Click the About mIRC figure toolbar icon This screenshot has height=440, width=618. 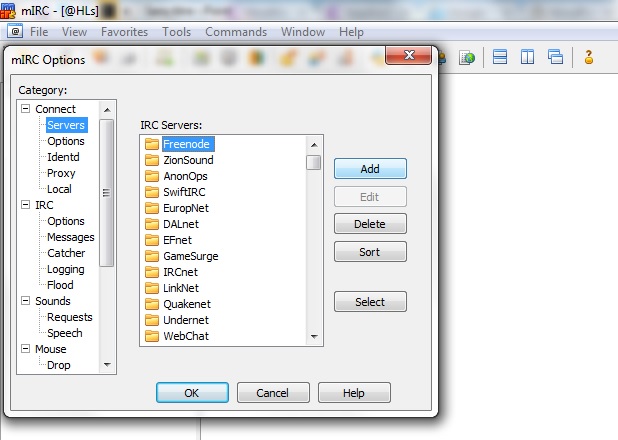point(589,57)
